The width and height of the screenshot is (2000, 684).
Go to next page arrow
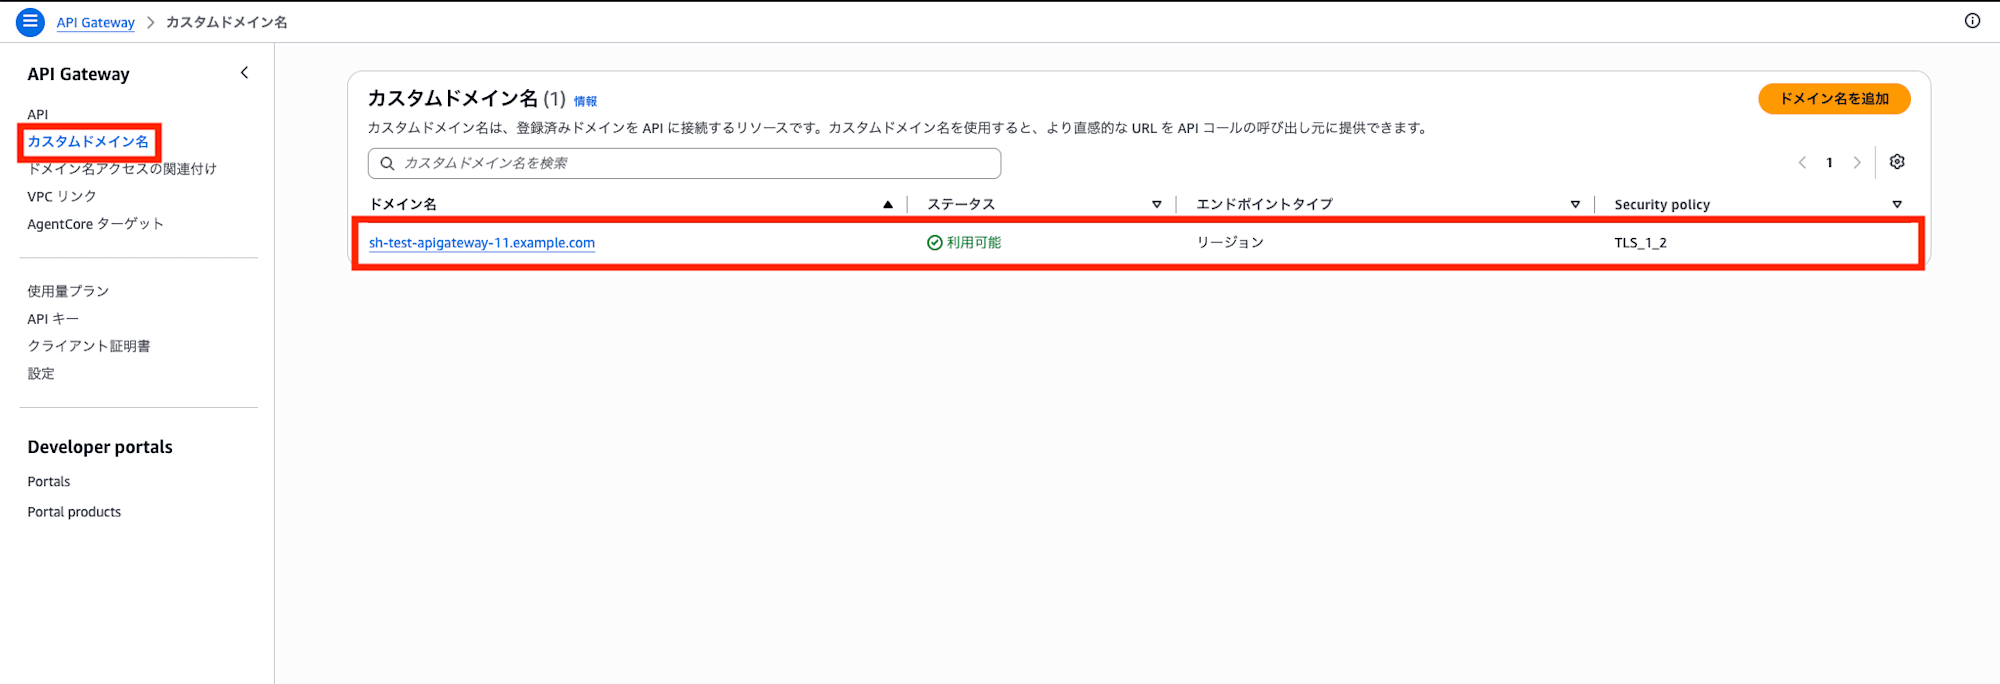coord(1857,163)
